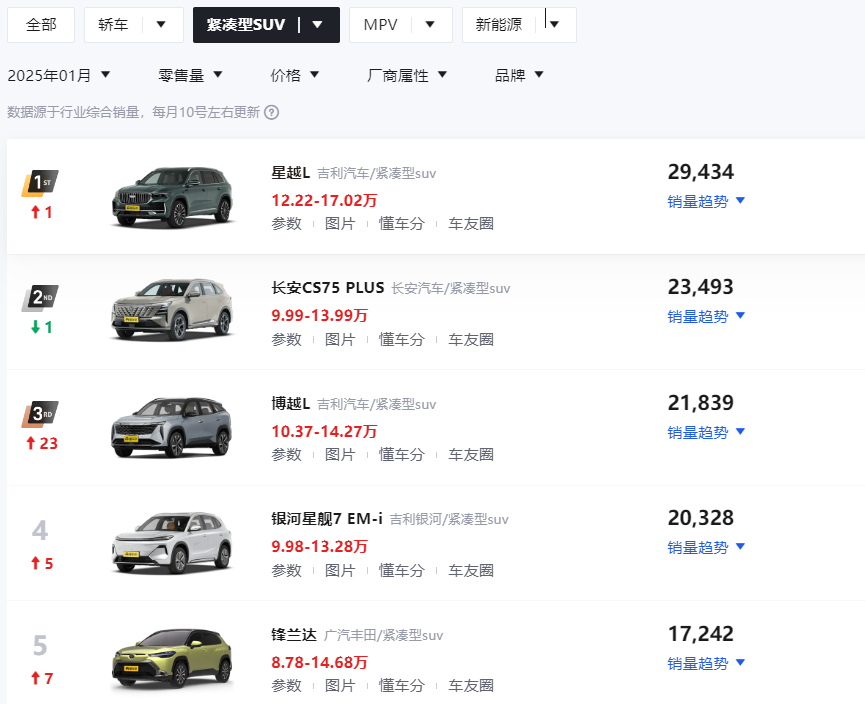
Task: Open 懂车分 for 锋兰达
Action: 402,686
